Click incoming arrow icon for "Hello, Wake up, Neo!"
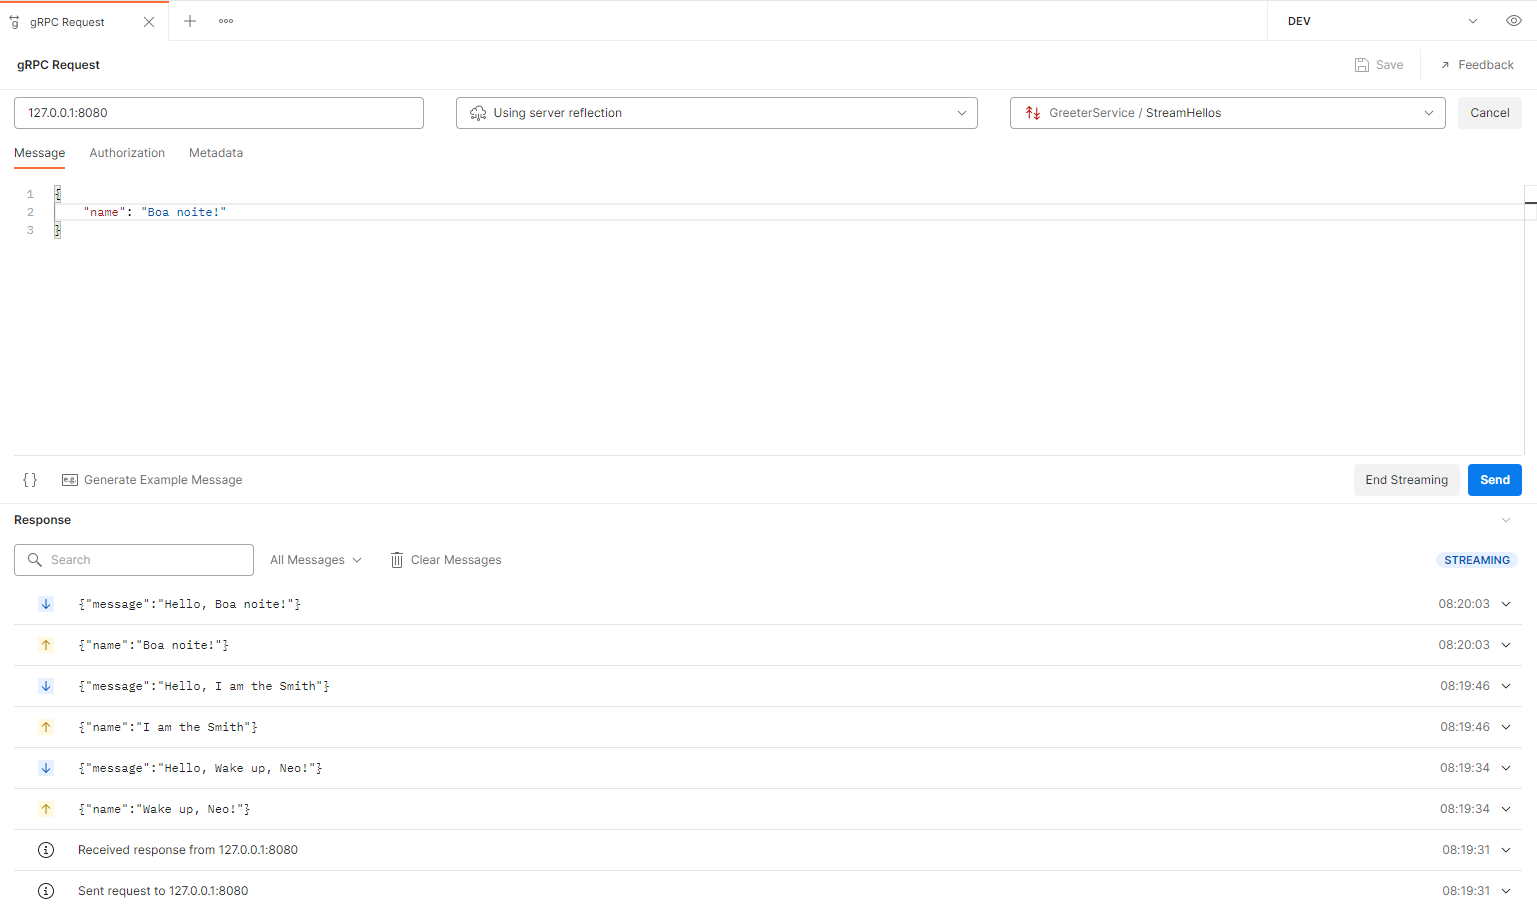The height and width of the screenshot is (909, 1537). tap(46, 768)
